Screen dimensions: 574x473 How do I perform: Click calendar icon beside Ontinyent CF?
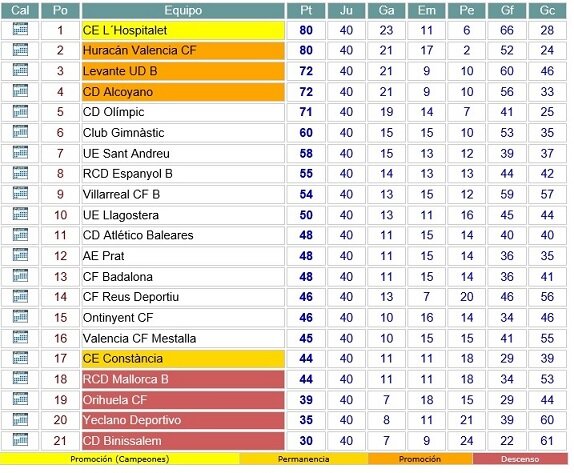click(x=20, y=317)
